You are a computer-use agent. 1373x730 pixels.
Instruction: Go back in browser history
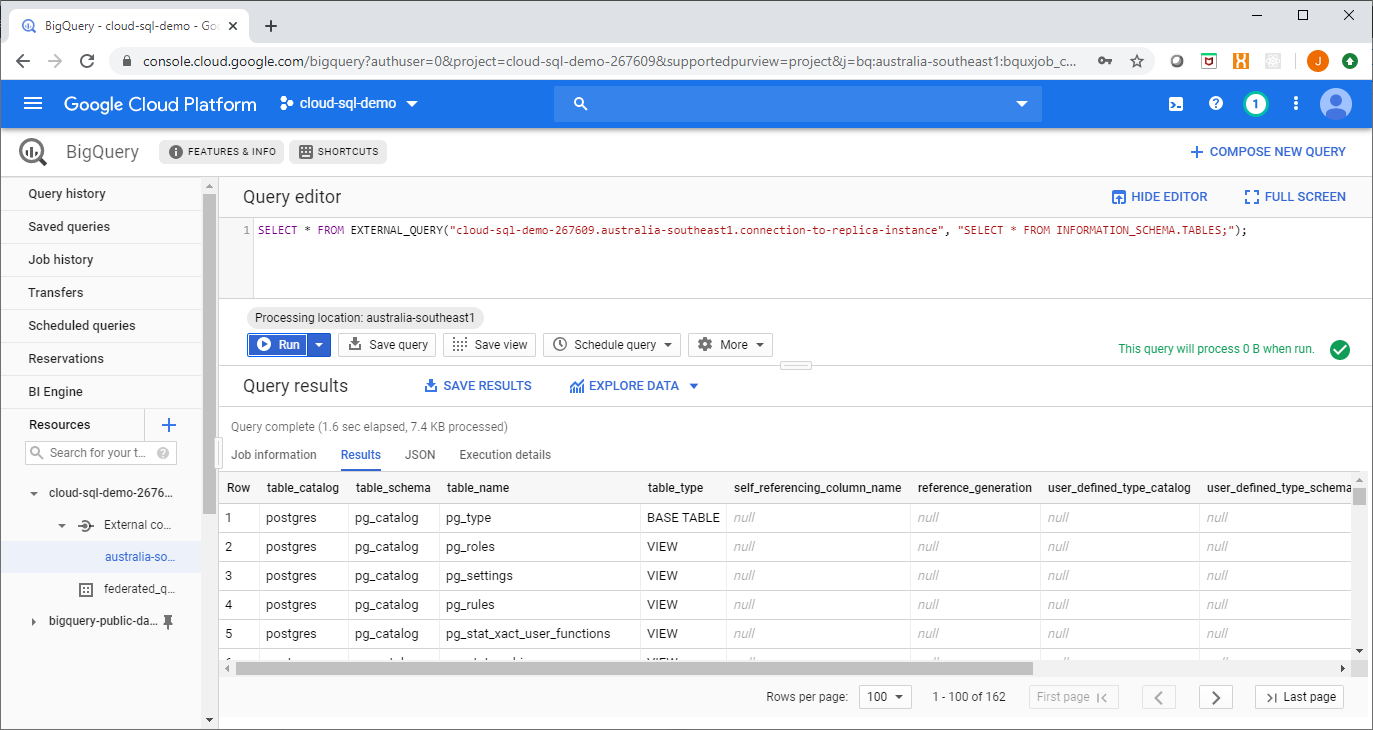click(x=23, y=61)
